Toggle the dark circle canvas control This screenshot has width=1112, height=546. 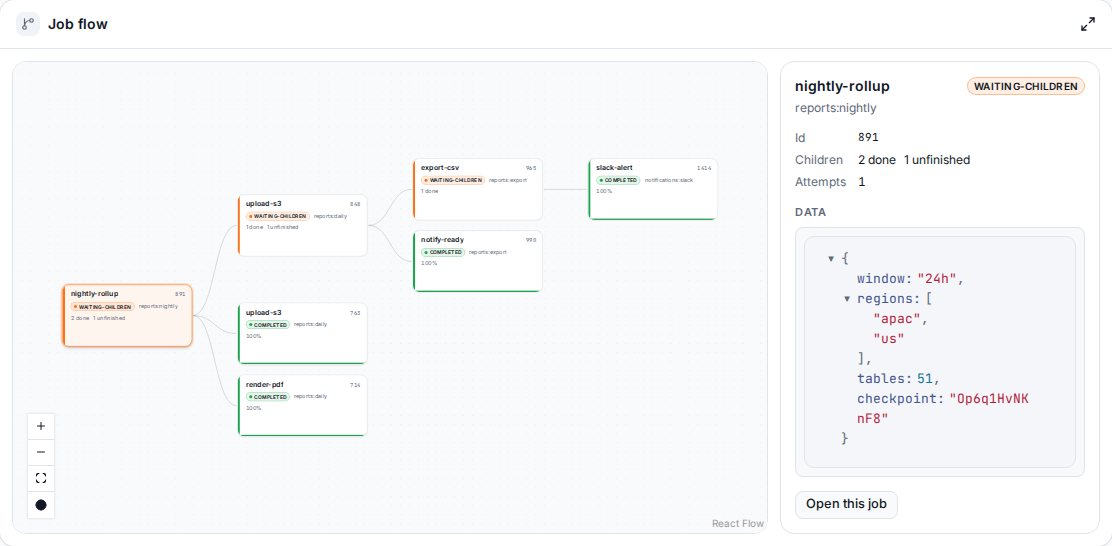pos(41,505)
